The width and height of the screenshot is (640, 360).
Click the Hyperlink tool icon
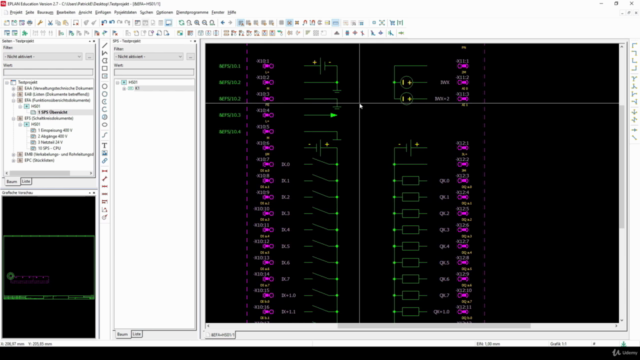105,161
